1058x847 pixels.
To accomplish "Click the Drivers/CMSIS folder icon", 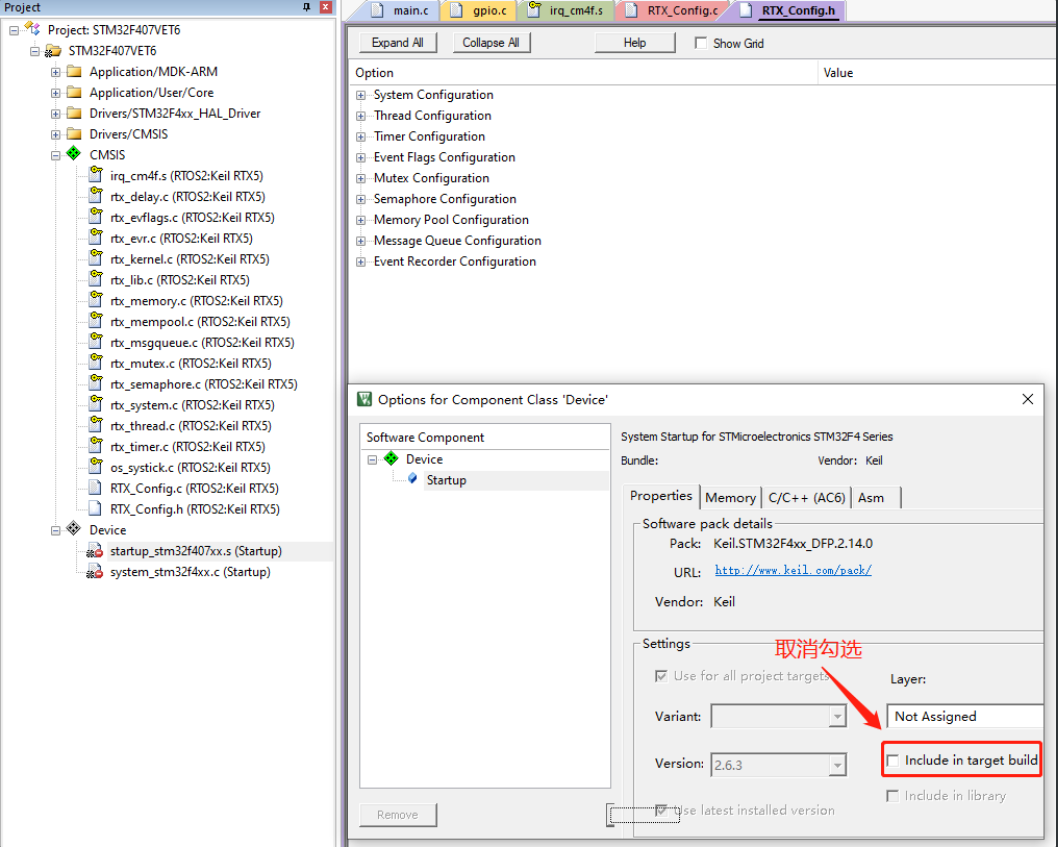I will [73, 133].
